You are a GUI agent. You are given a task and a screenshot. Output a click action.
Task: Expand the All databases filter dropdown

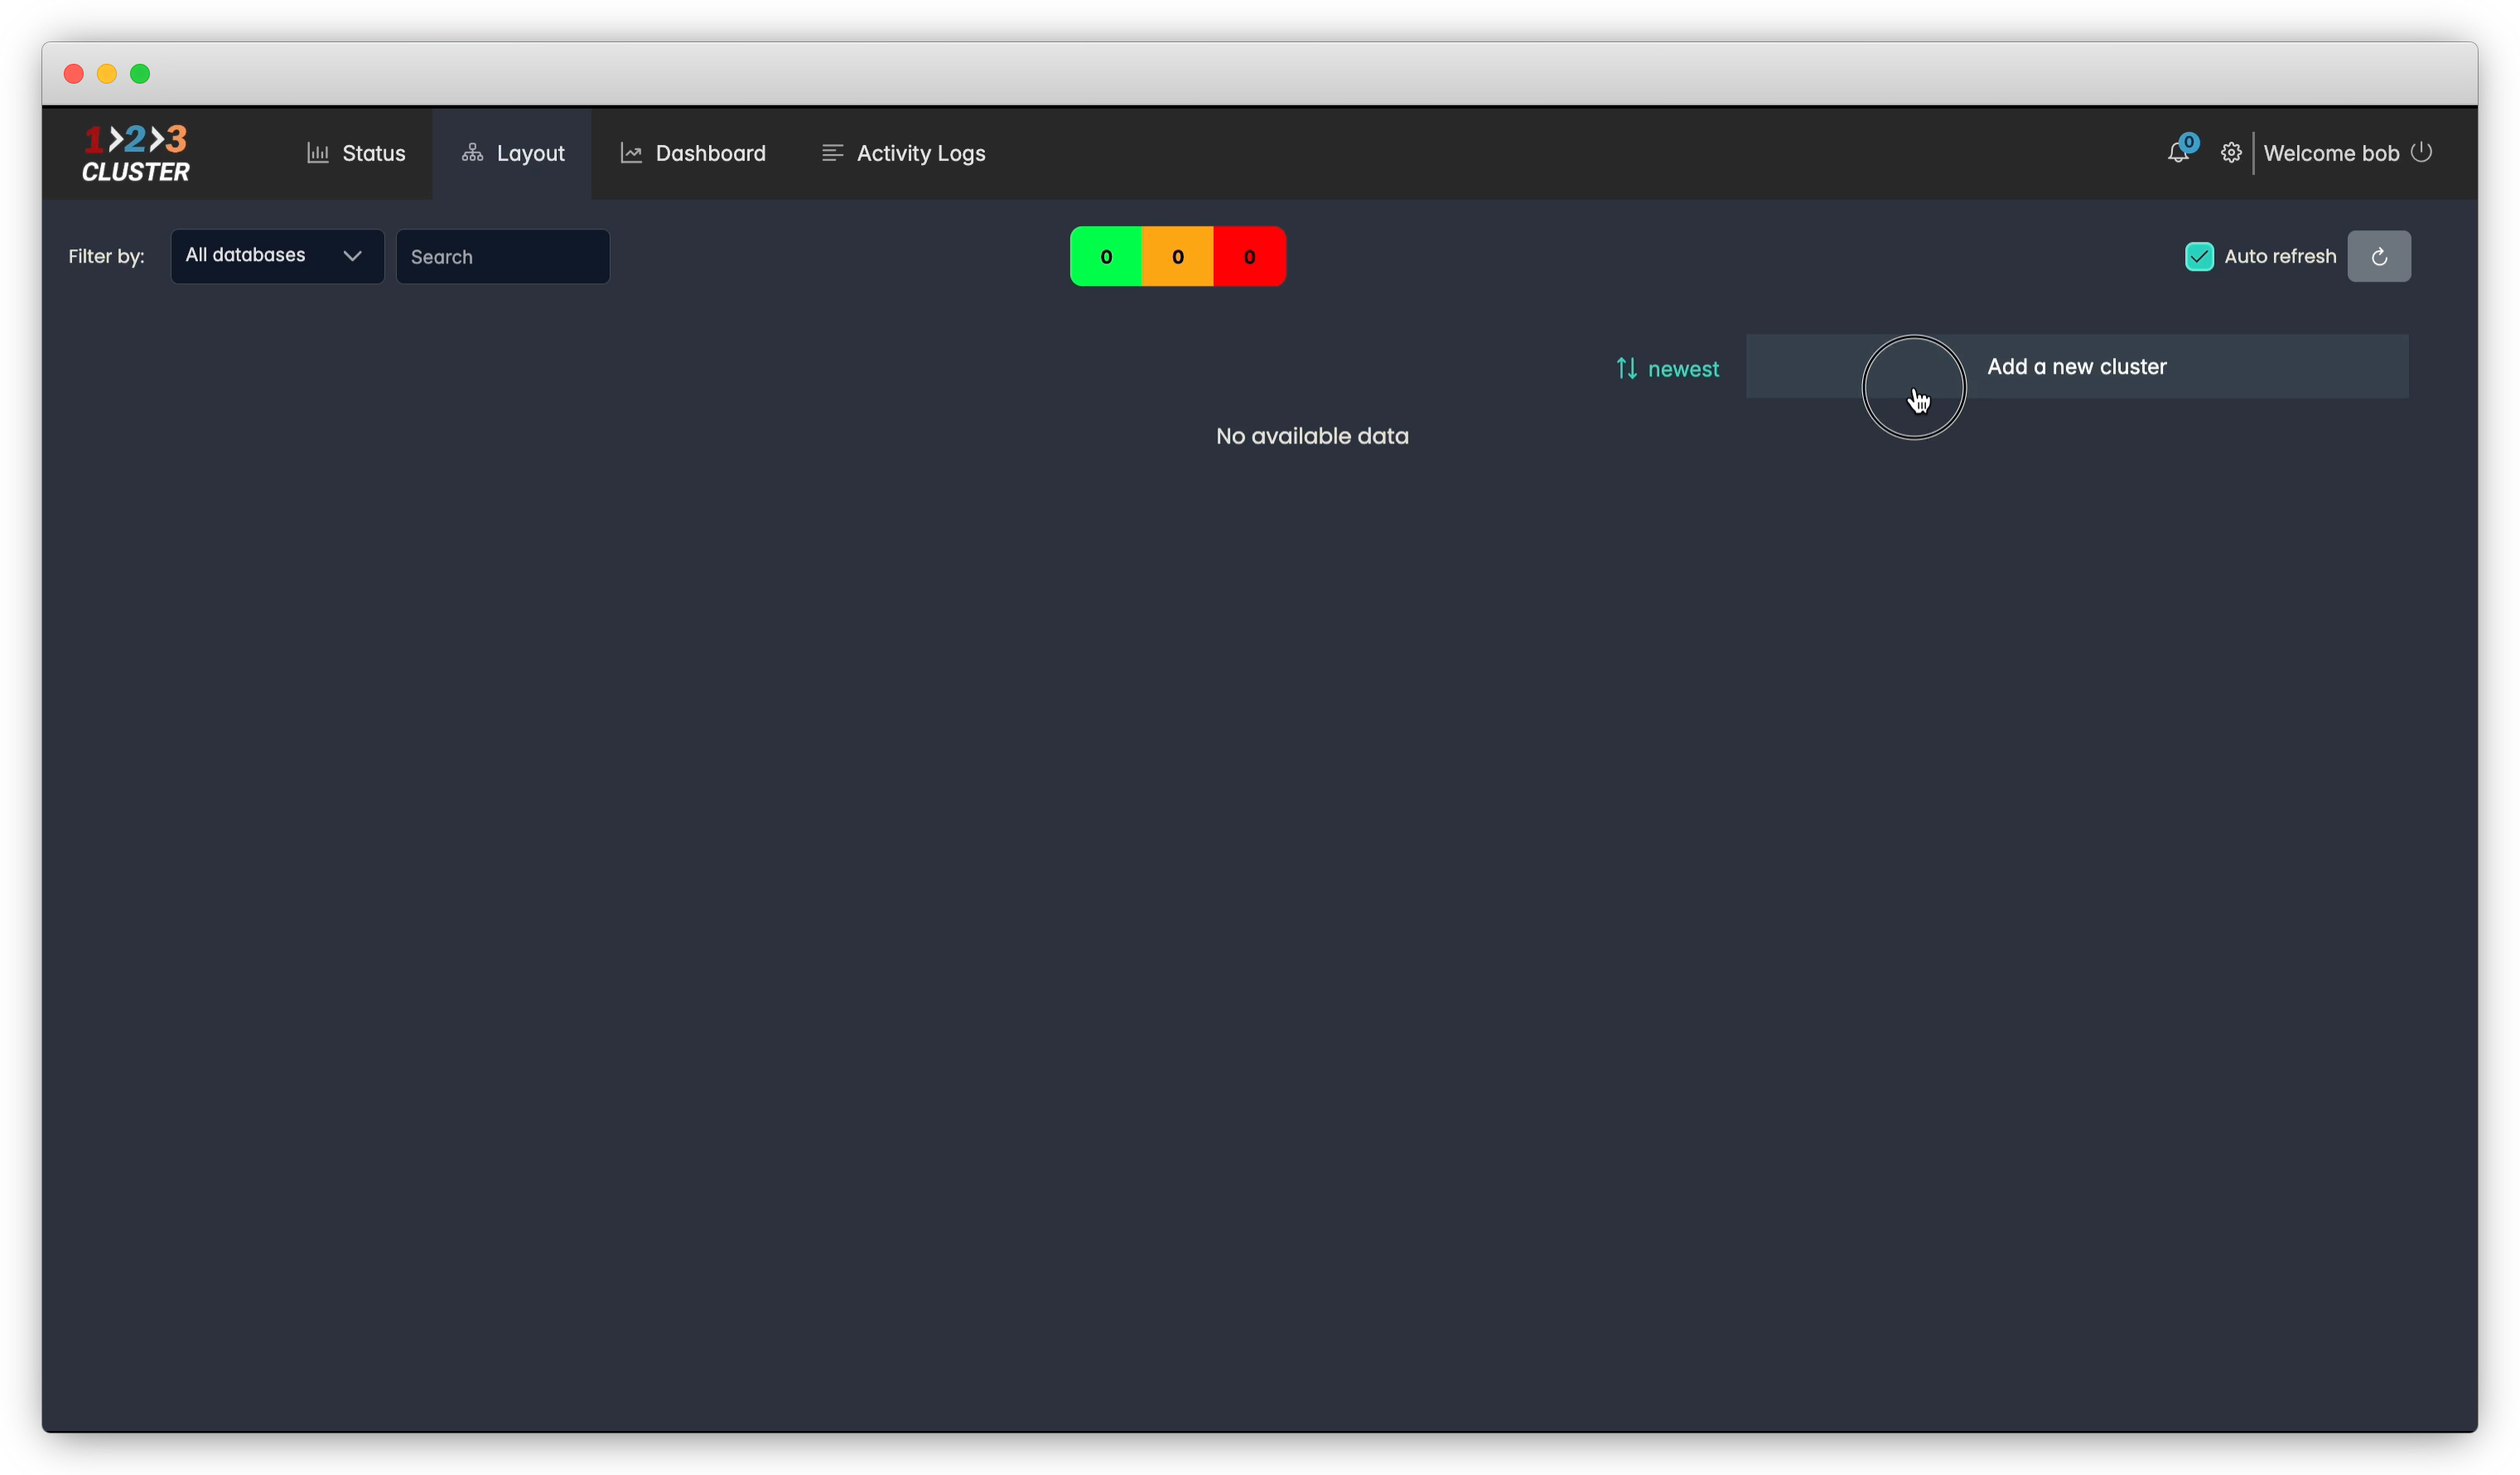277,256
